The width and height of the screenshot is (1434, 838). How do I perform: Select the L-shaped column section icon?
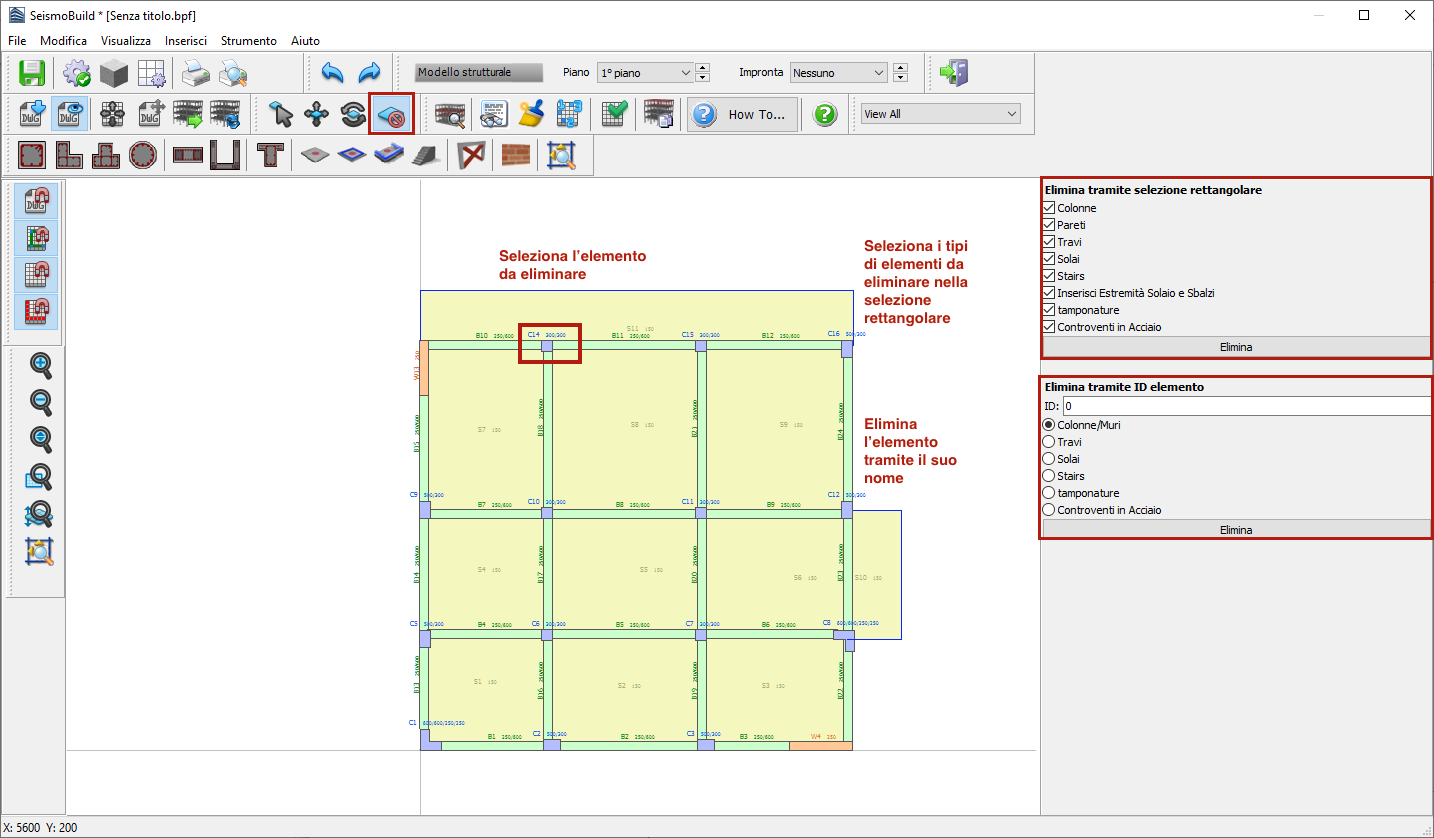coord(69,155)
